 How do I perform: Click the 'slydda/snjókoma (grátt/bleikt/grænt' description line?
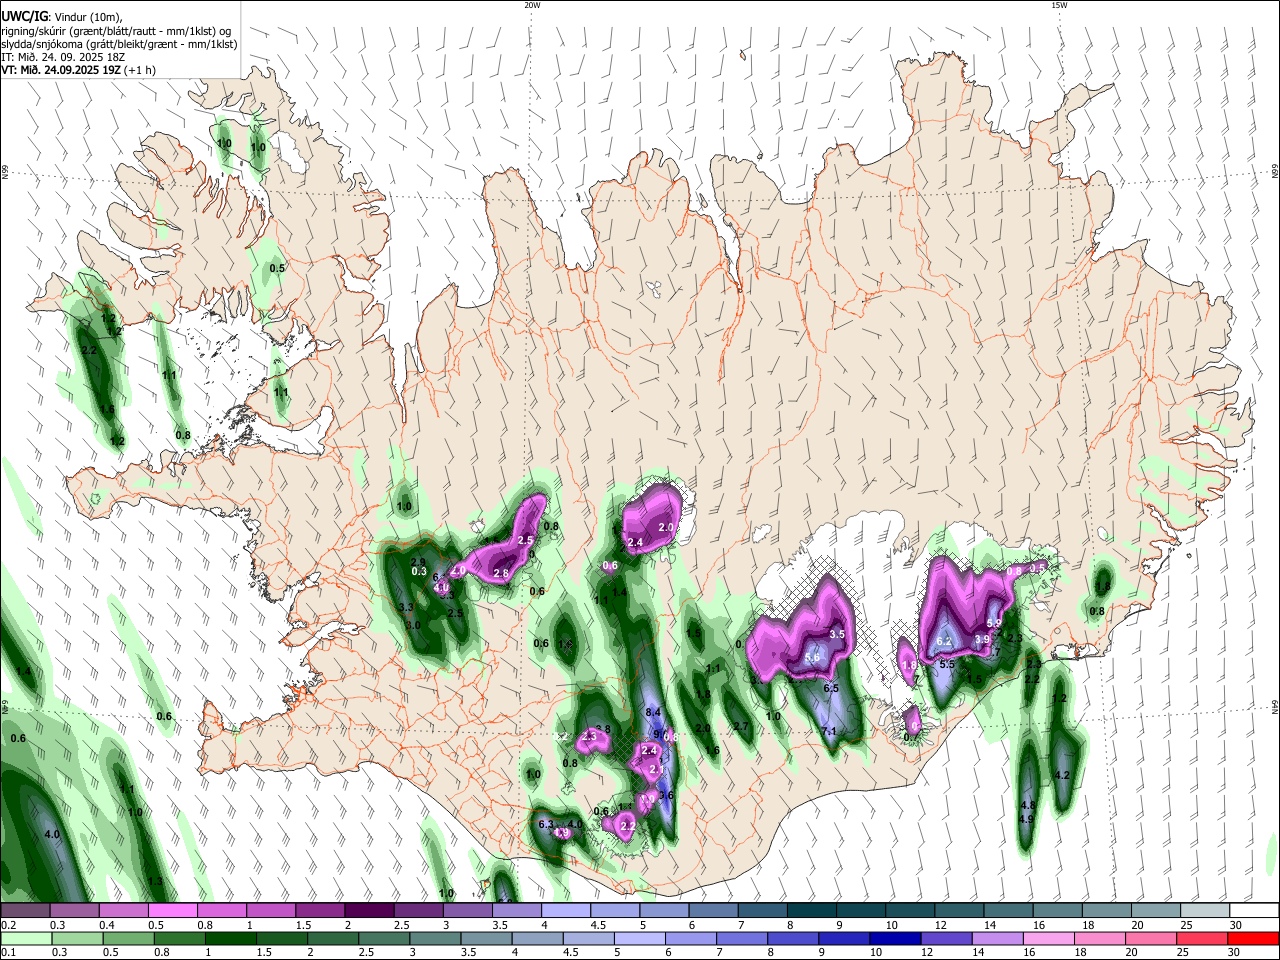coord(119,44)
